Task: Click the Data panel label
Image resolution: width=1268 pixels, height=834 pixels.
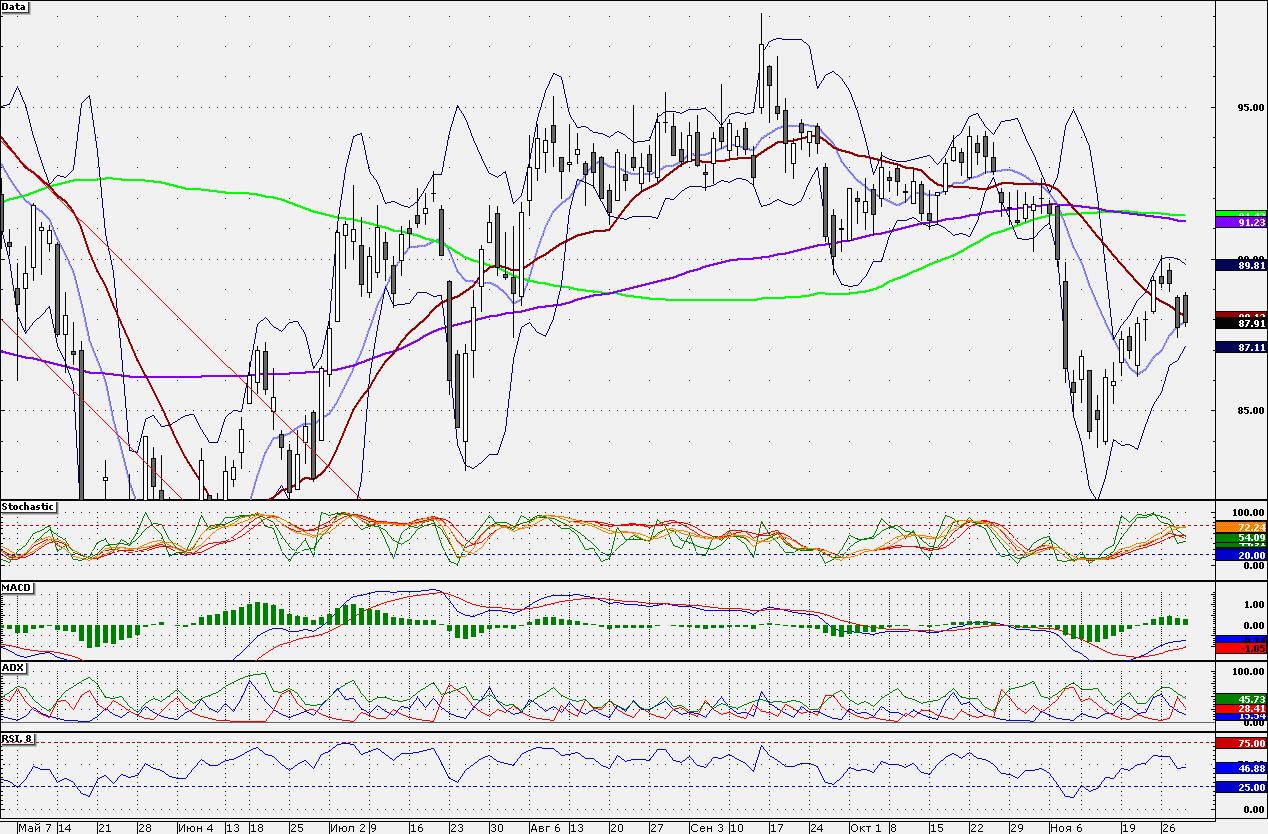Action: pyautogui.click(x=15, y=7)
